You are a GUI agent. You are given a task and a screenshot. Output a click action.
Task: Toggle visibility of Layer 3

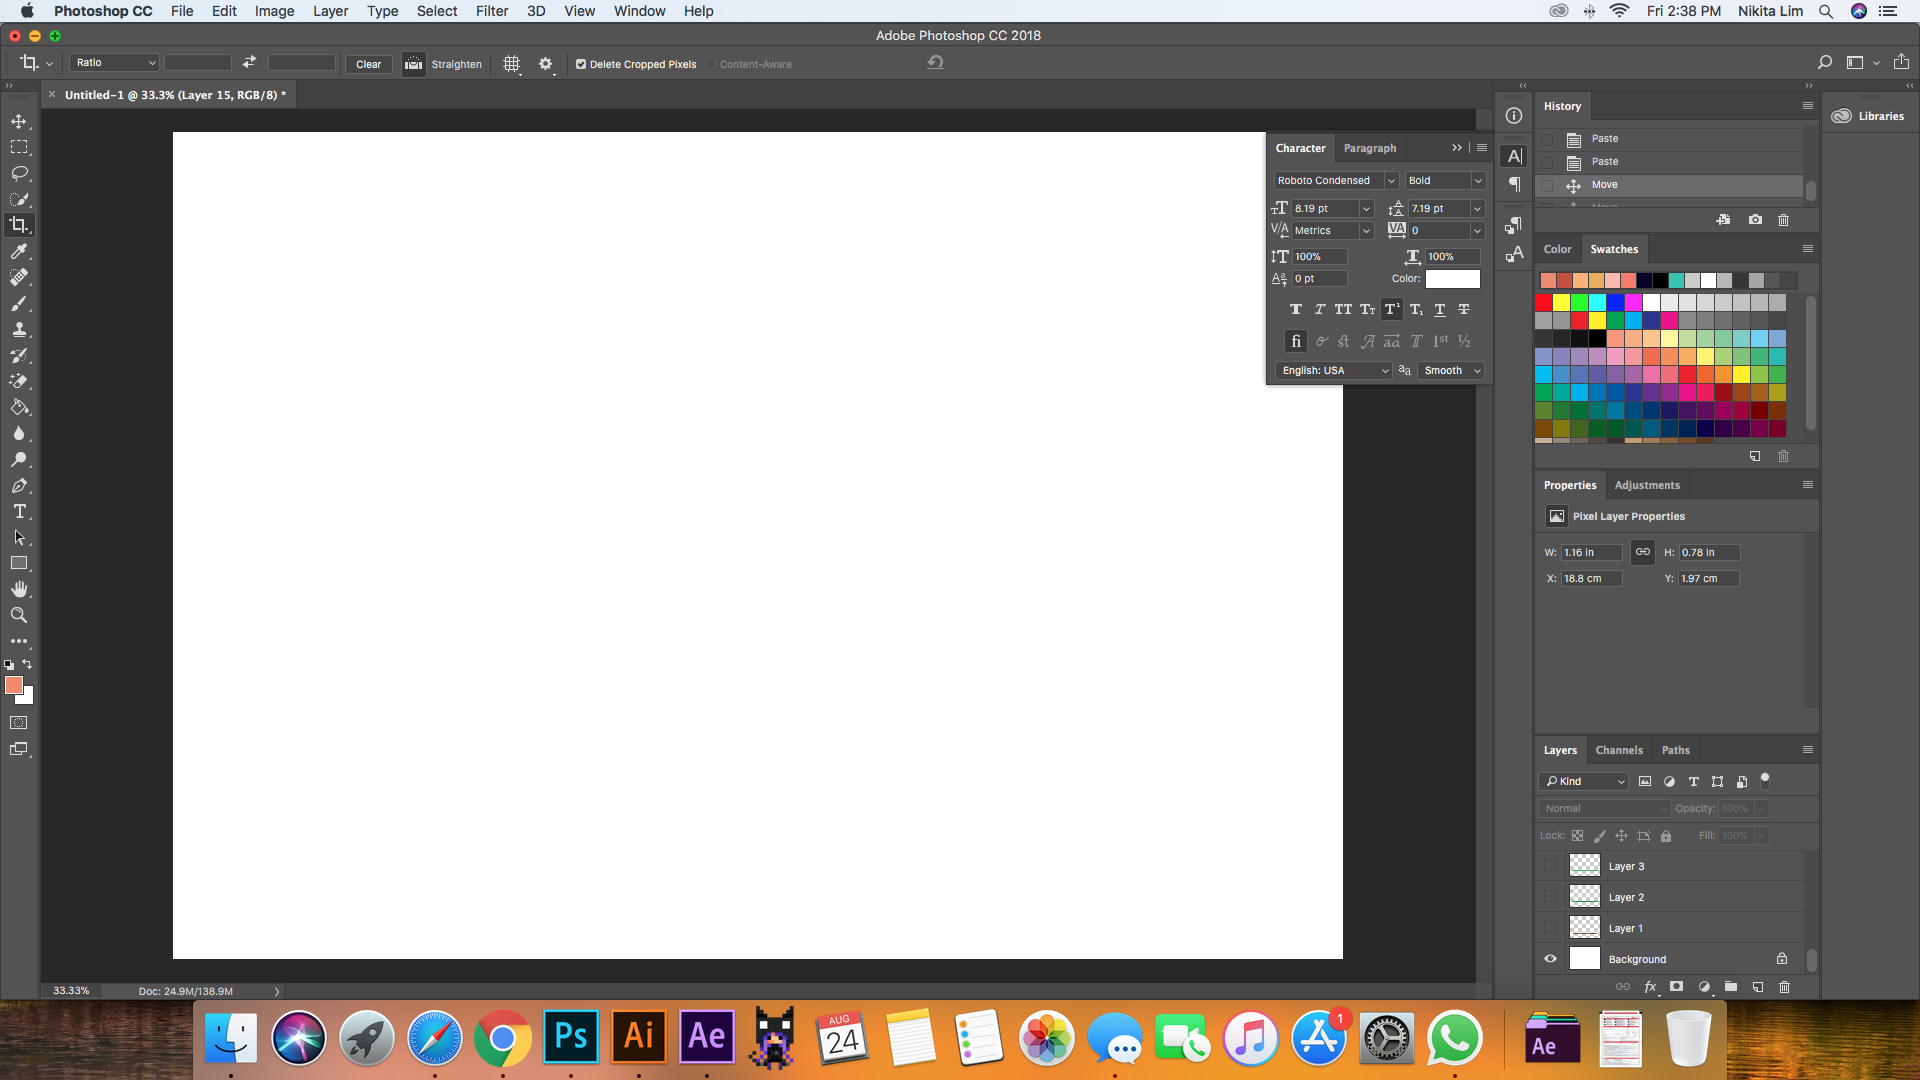(x=1549, y=865)
